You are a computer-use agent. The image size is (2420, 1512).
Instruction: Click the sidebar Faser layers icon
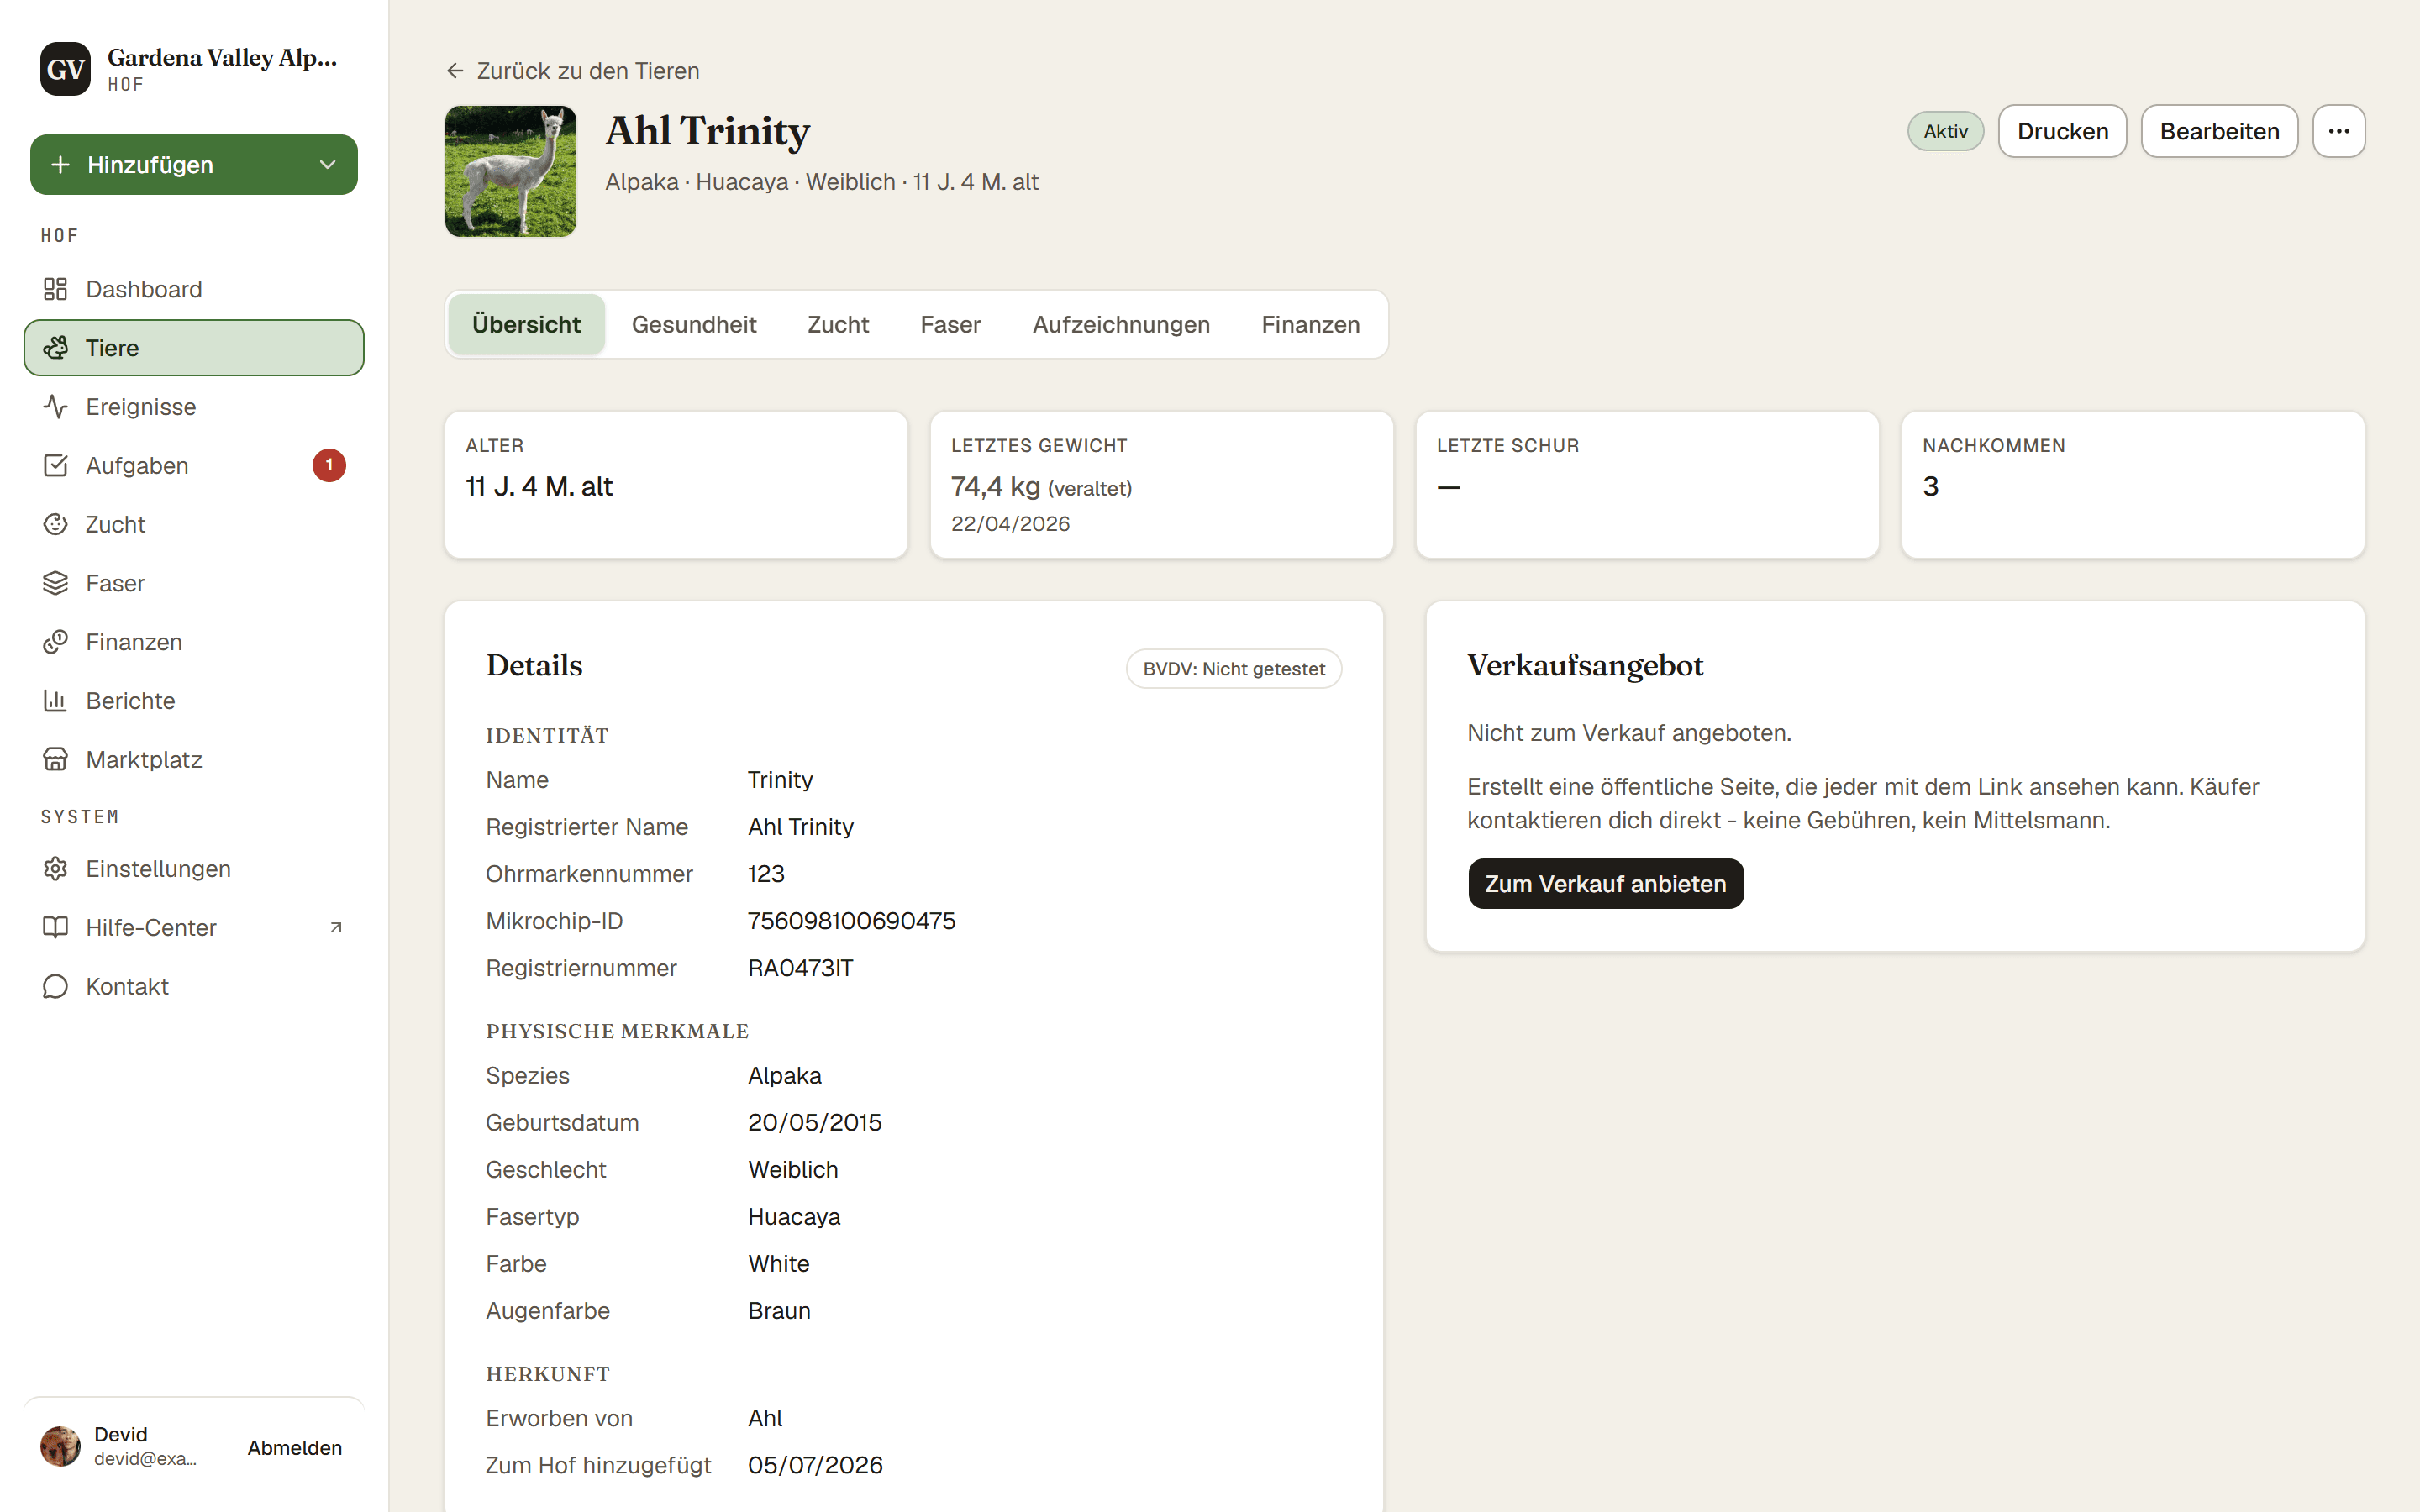click(55, 583)
